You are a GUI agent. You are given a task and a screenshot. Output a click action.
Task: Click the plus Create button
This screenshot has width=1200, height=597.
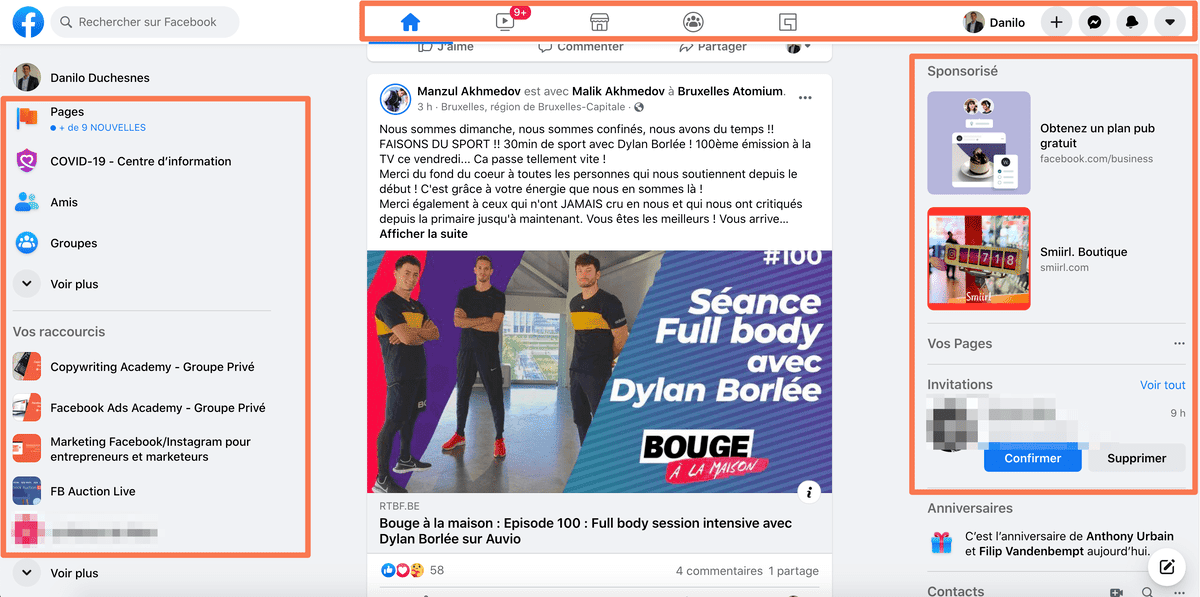[1057, 22]
